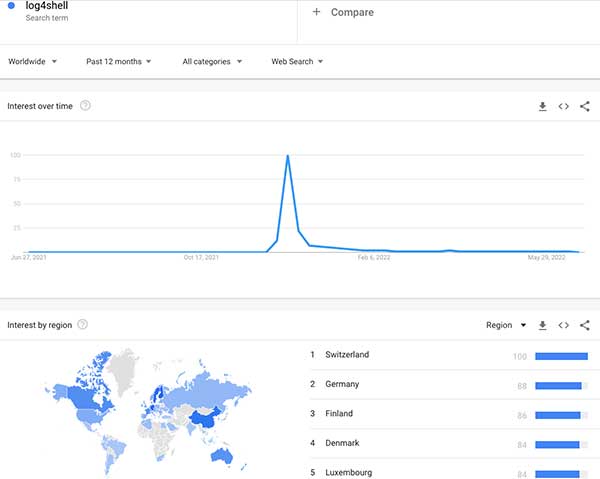Embed the Interest by region map

pos(563,325)
